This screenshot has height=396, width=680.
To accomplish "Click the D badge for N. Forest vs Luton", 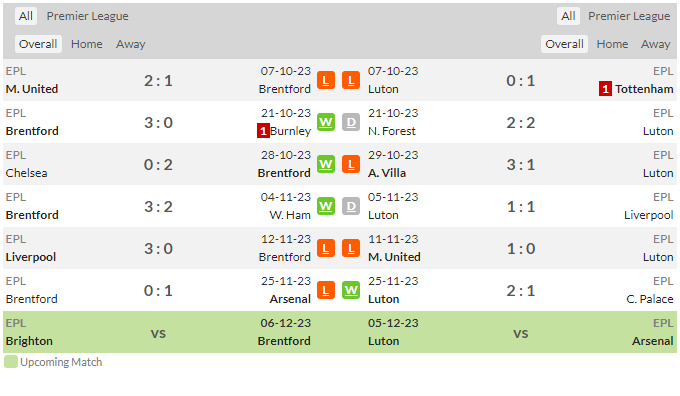I will coord(351,122).
